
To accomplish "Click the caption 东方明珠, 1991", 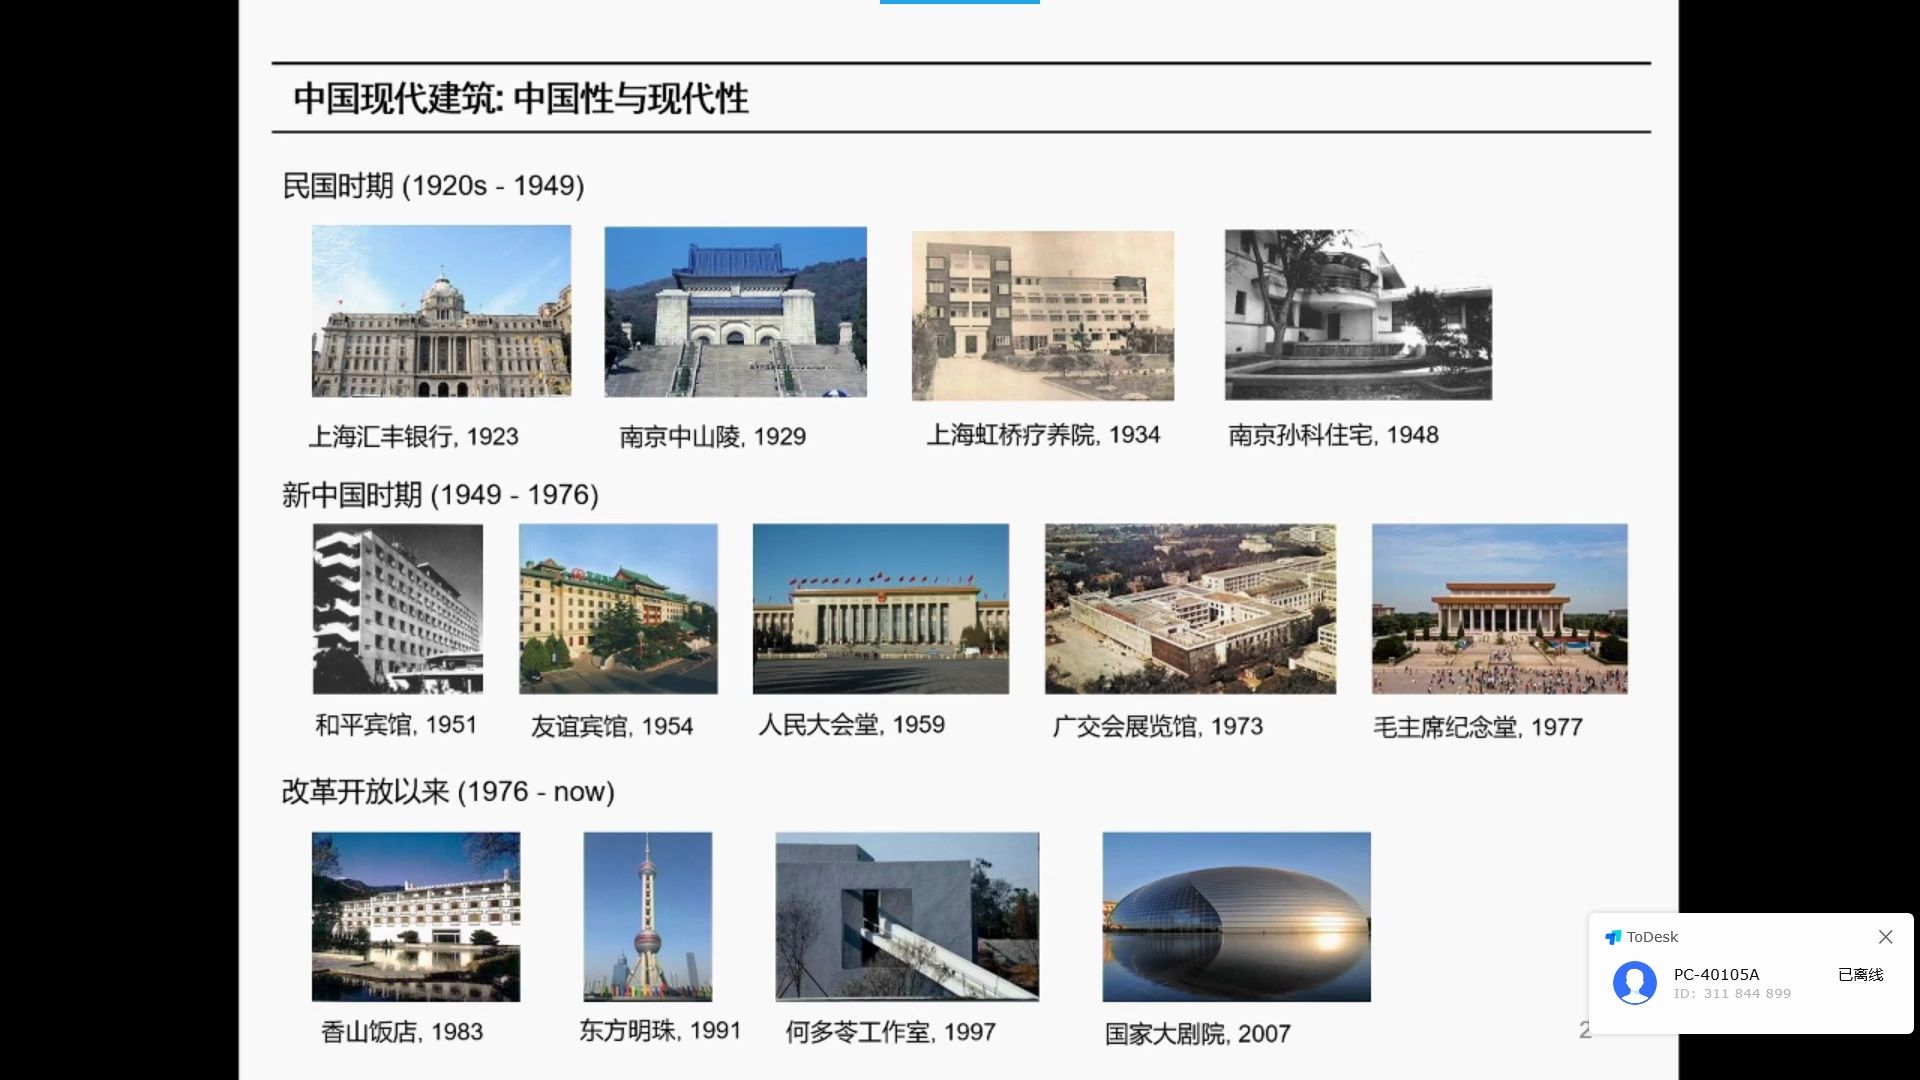I will [660, 1031].
